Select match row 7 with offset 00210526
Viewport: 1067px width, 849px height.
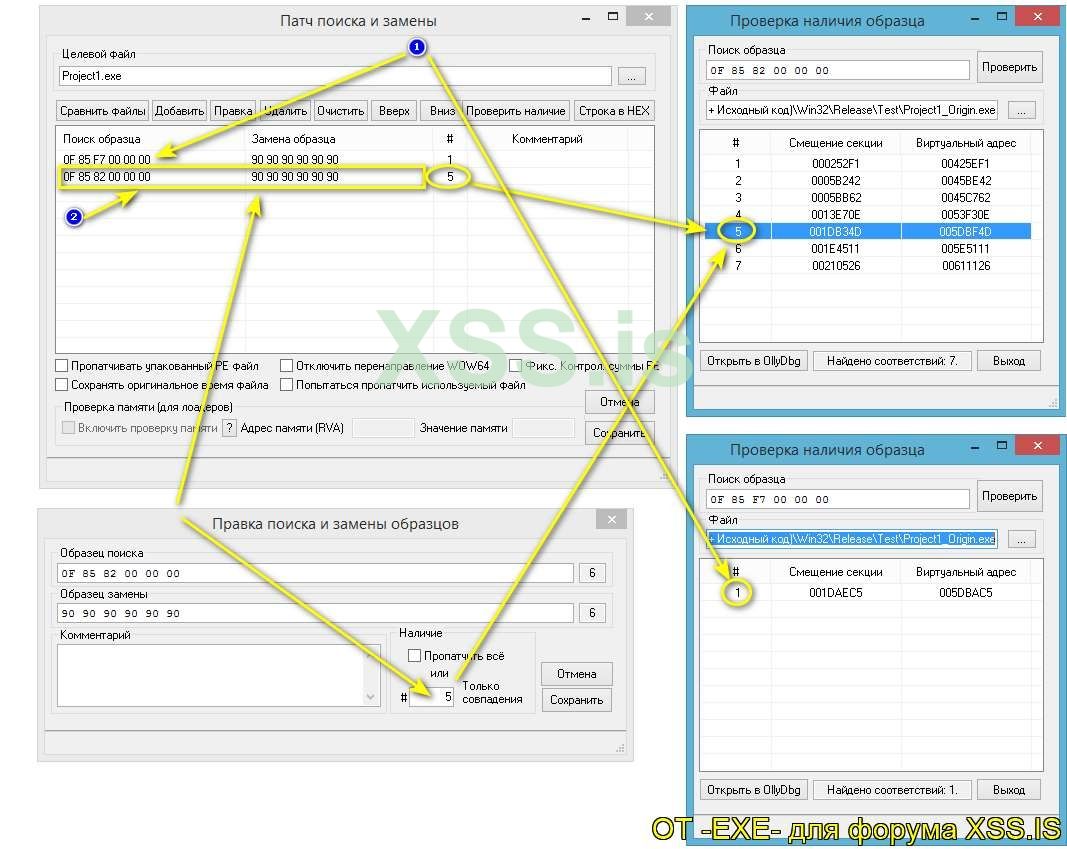click(x=866, y=266)
